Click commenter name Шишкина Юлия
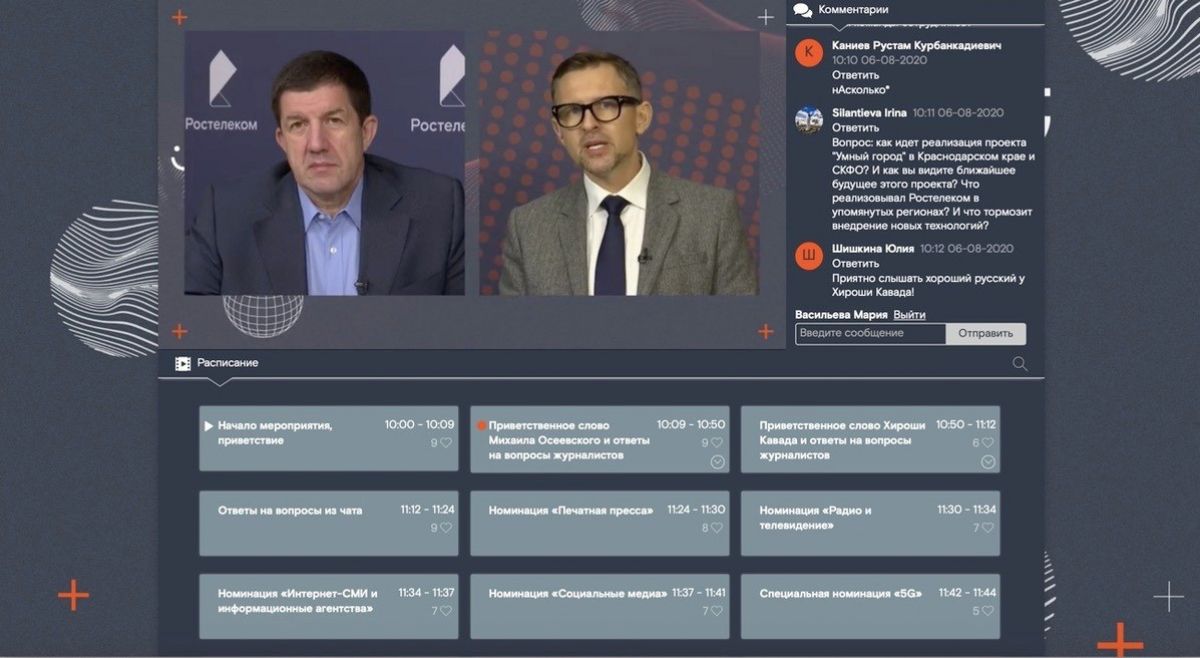Viewport: 1200px width, 658px height. click(x=873, y=249)
